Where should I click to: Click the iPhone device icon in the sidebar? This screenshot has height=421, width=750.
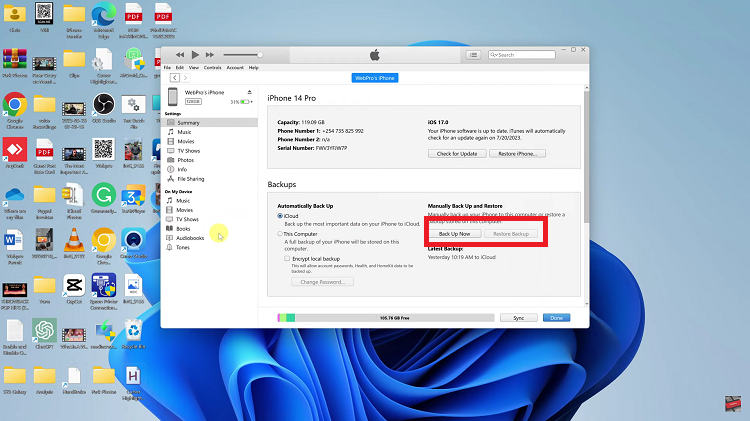tap(173, 97)
